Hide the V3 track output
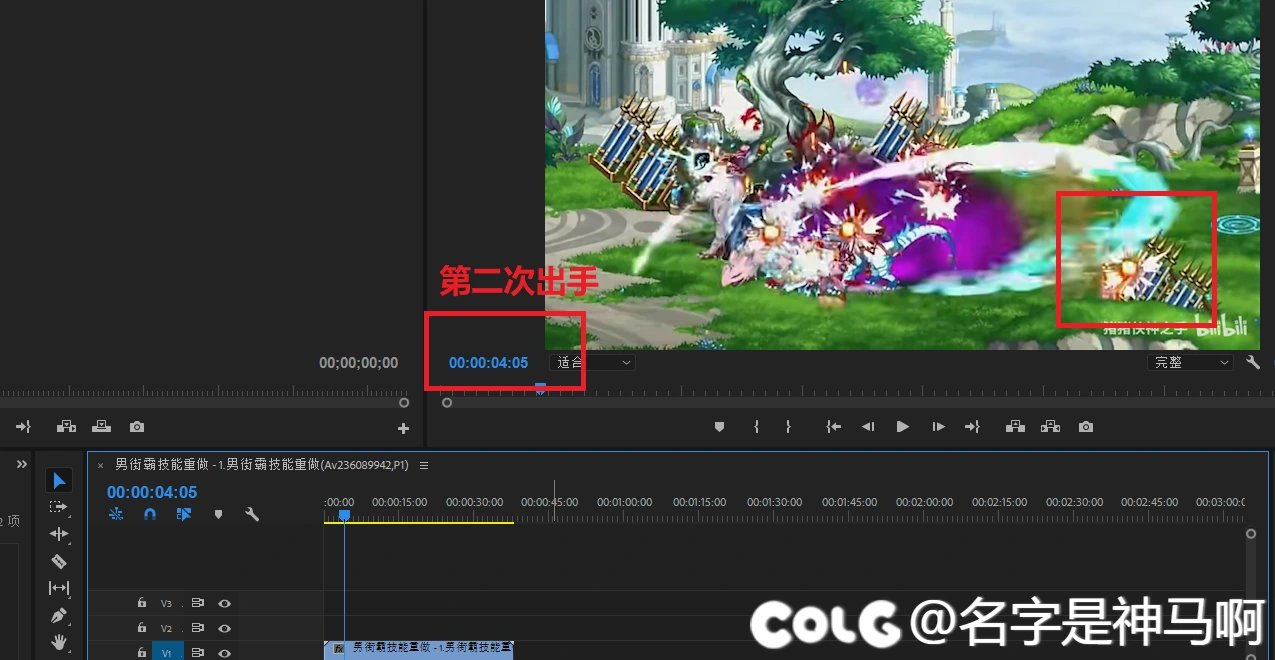 (225, 603)
